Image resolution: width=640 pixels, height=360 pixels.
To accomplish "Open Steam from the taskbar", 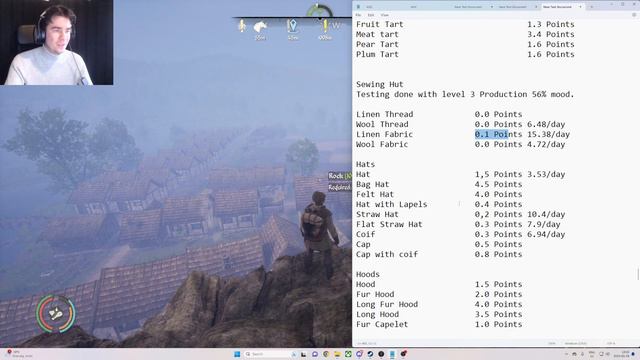I will [x=370, y=354].
